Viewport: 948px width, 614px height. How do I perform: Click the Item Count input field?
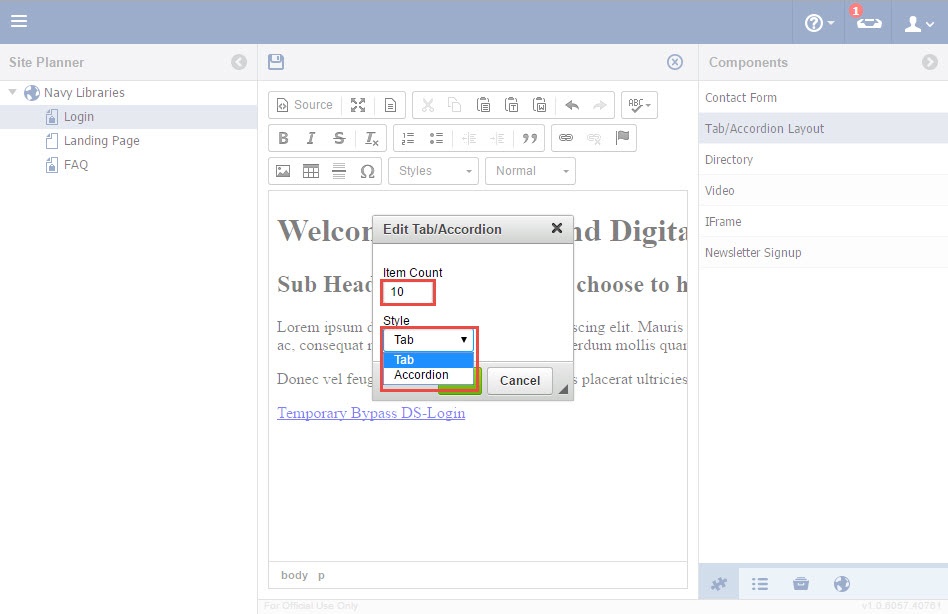[x=408, y=292]
